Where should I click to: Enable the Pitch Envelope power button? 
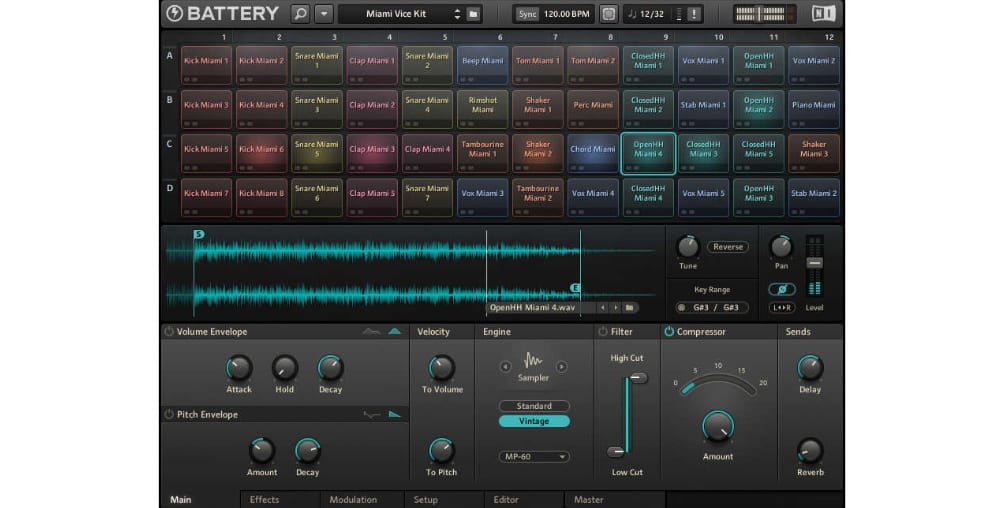point(169,414)
